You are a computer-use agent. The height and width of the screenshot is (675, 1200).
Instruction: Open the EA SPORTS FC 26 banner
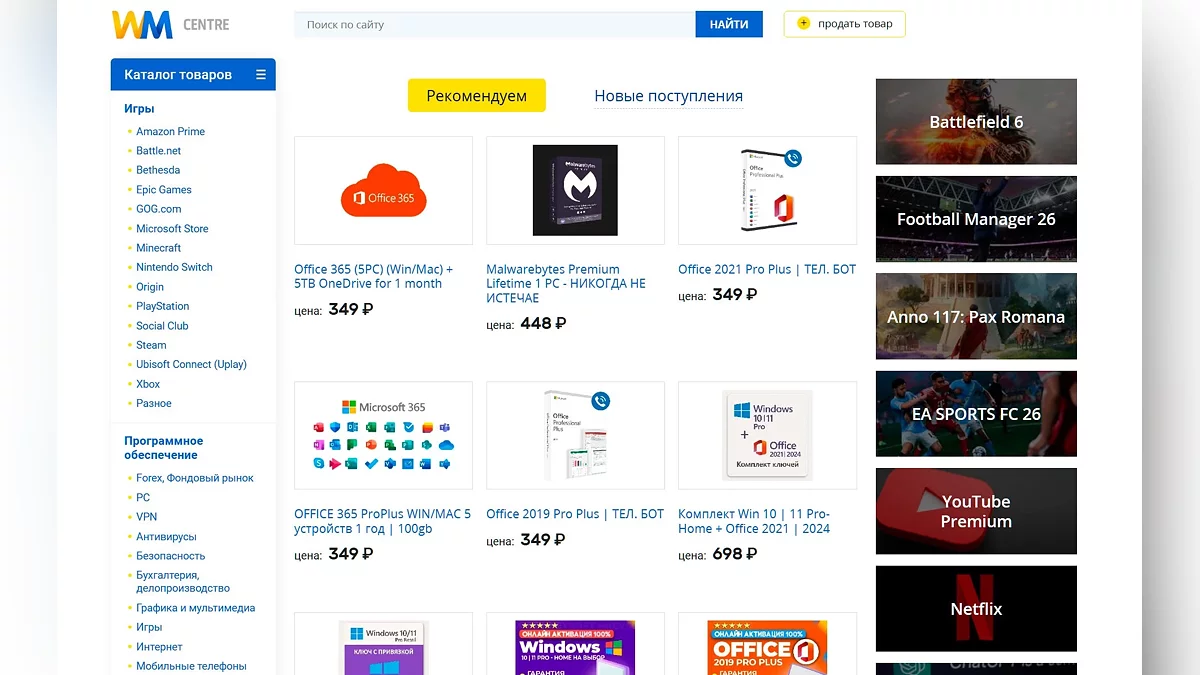[x=976, y=414]
